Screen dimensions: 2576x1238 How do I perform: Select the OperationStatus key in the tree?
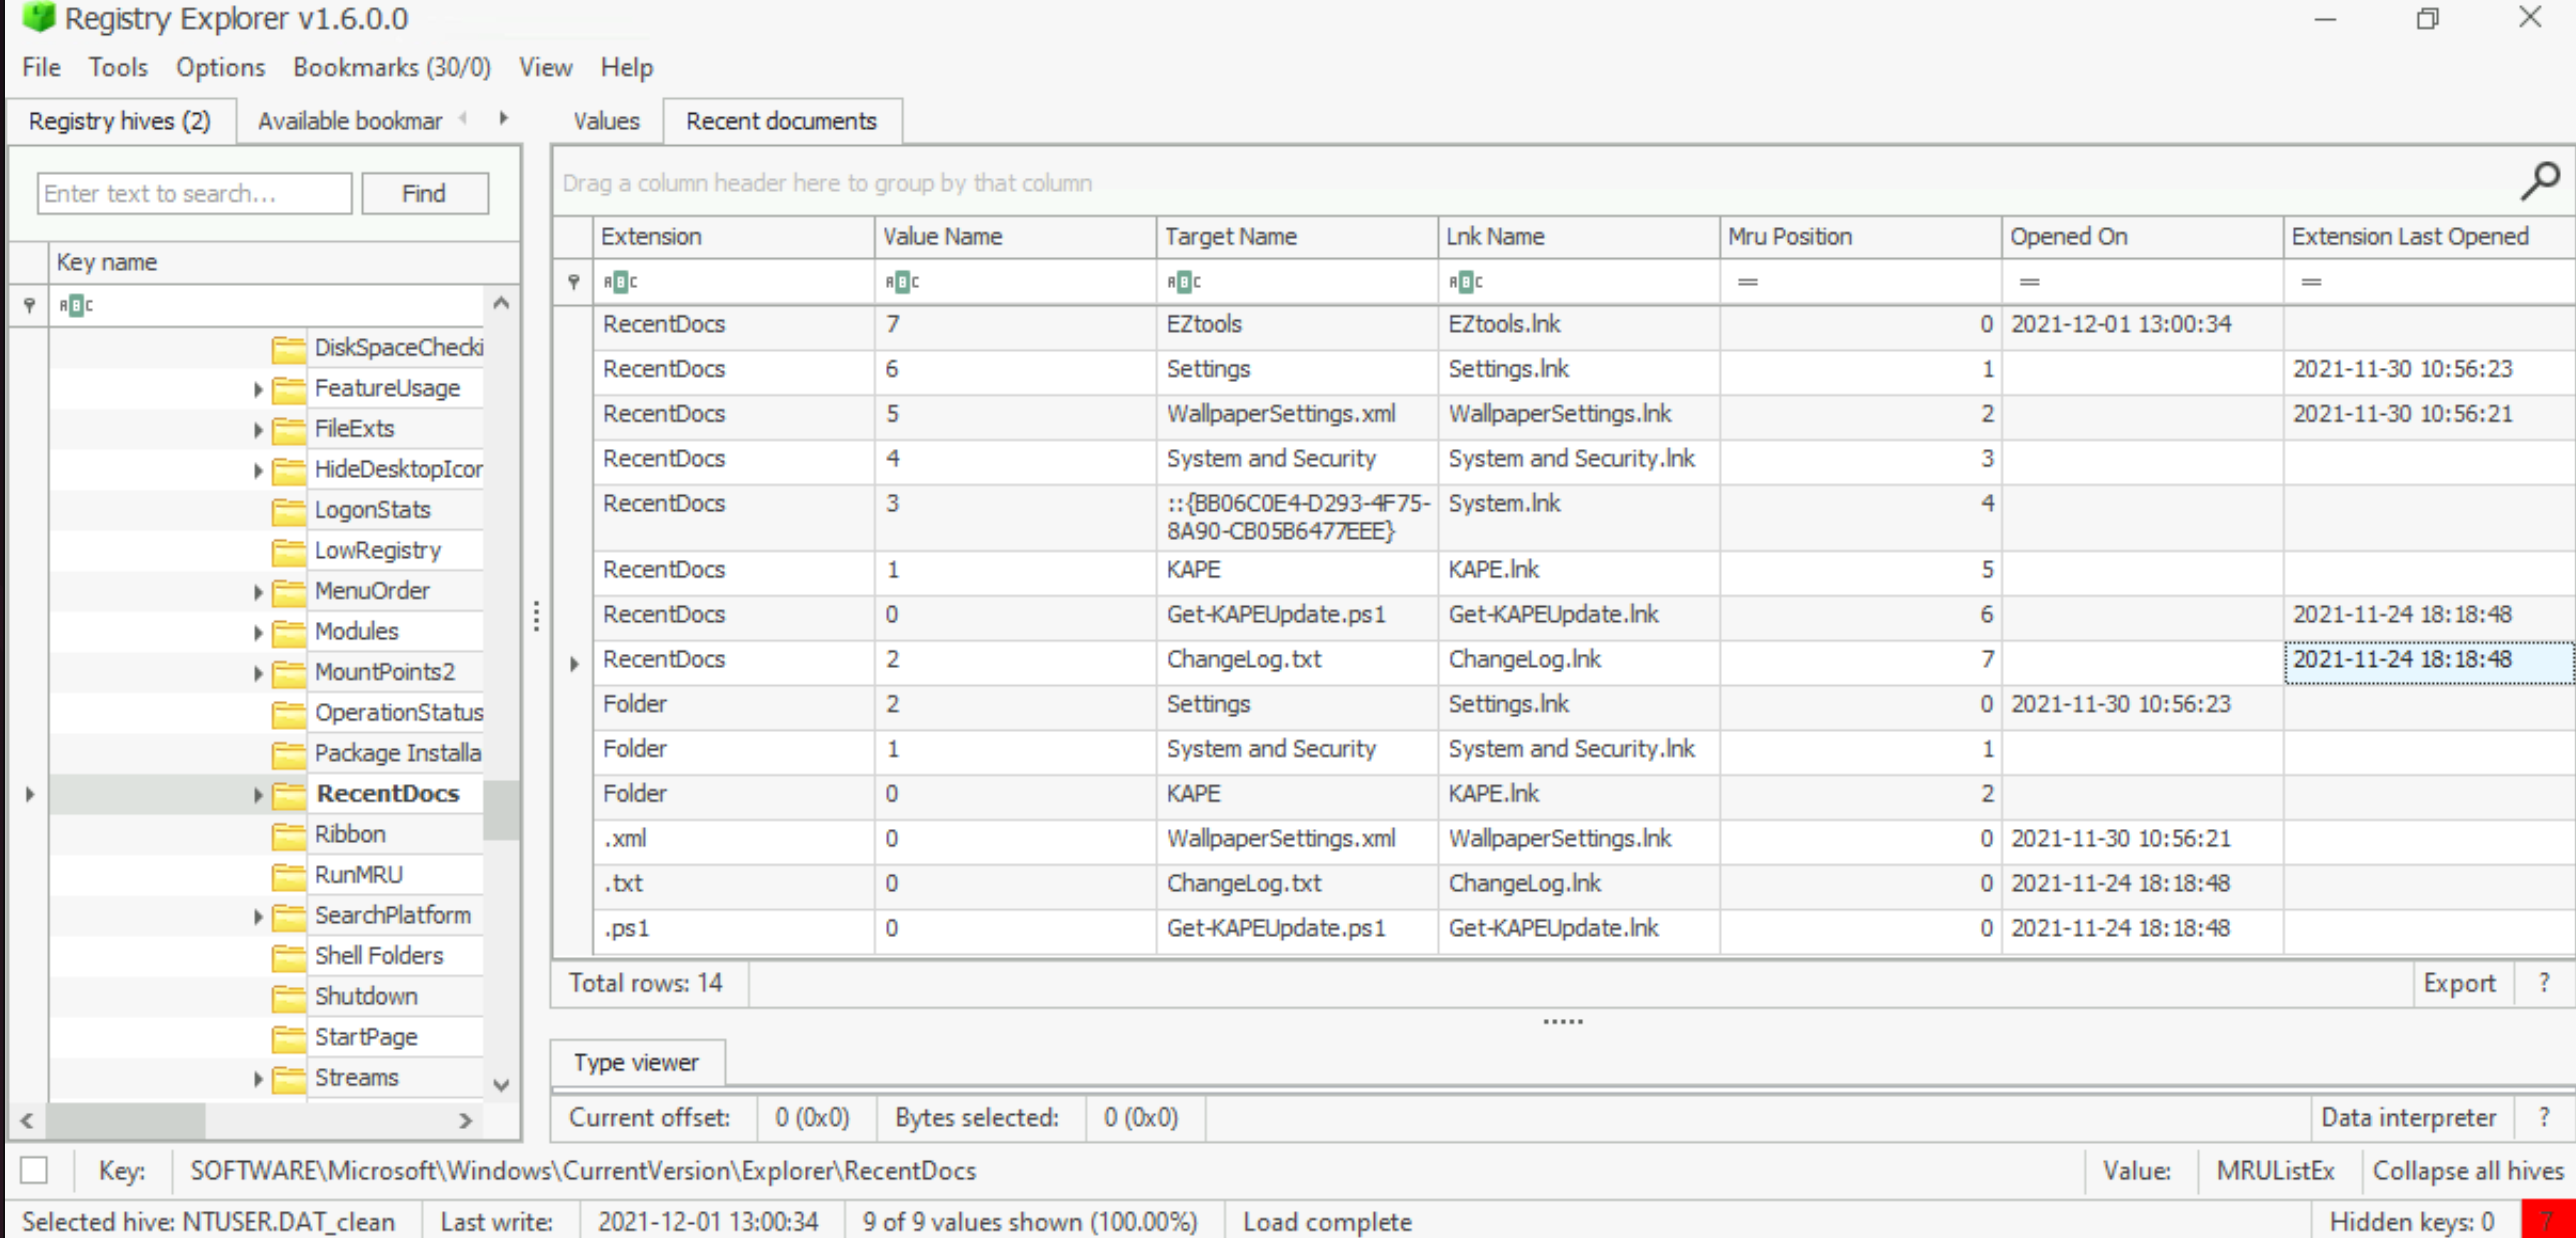[x=398, y=713]
